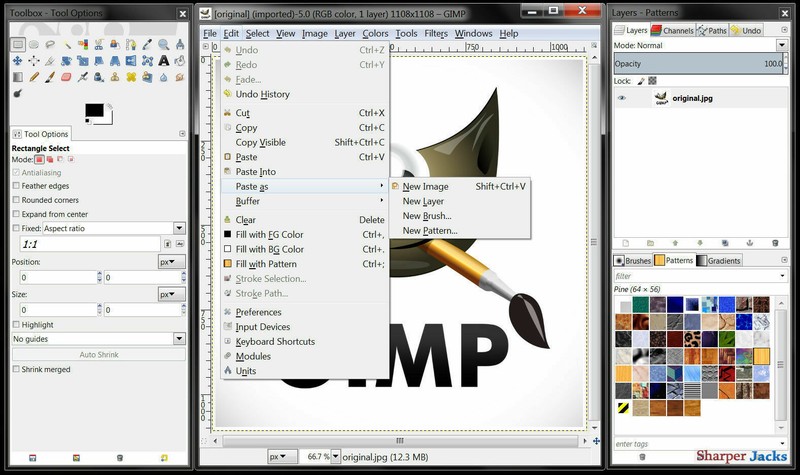Click the foreground black color swatch
Image resolution: width=800 pixels, height=475 pixels.
click(94, 110)
